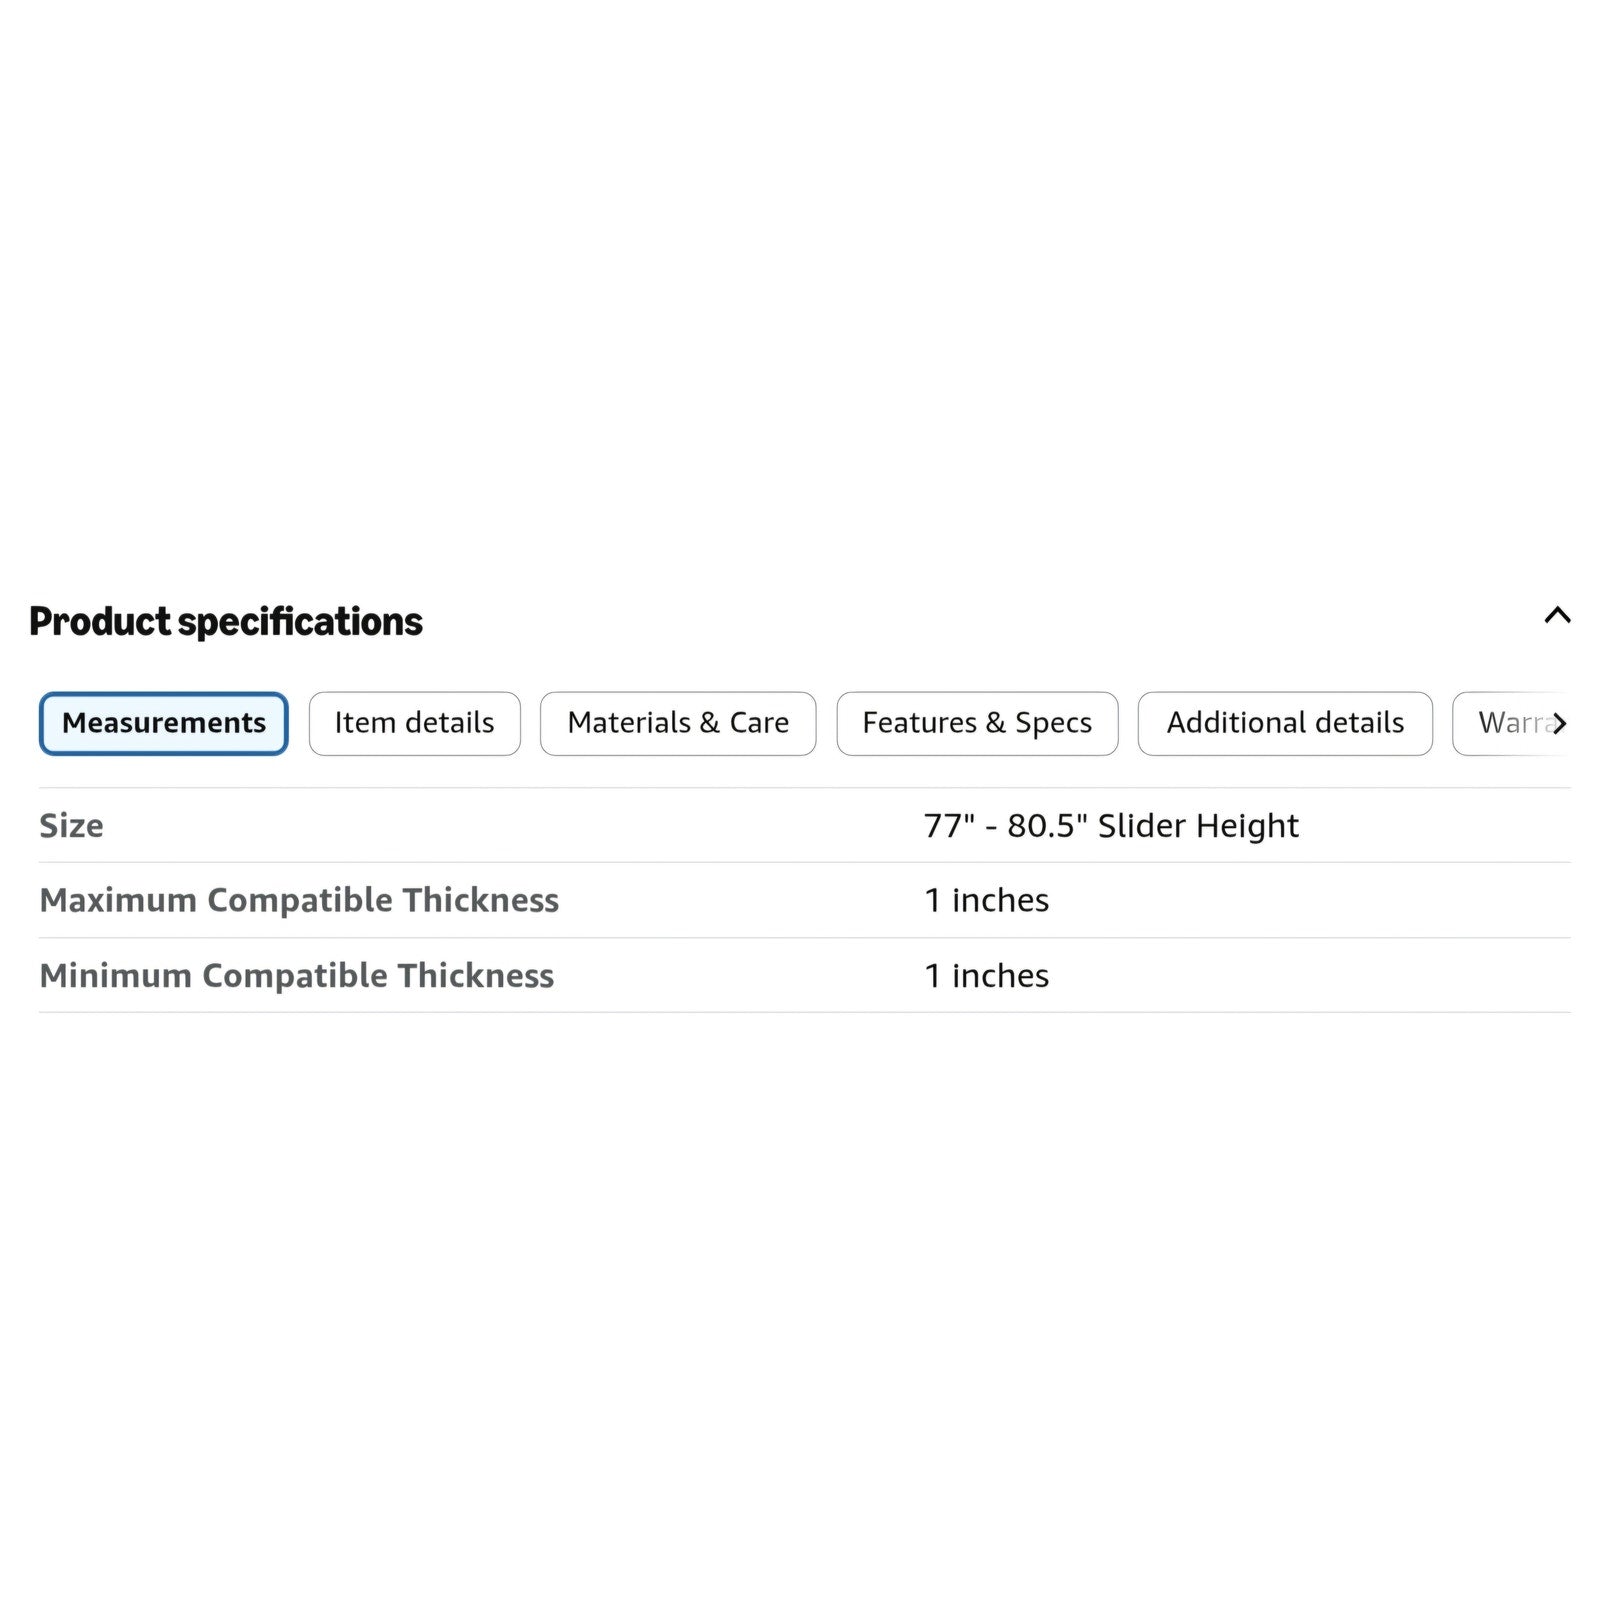The height and width of the screenshot is (1600, 1600).
Task: Show more tabs with right arrow
Action: (x=1560, y=723)
